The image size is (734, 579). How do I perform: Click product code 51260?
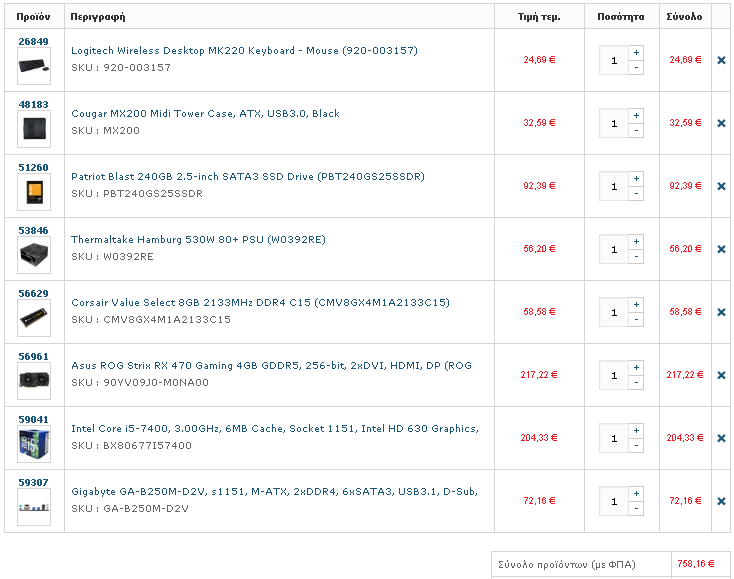pyautogui.click(x=33, y=167)
